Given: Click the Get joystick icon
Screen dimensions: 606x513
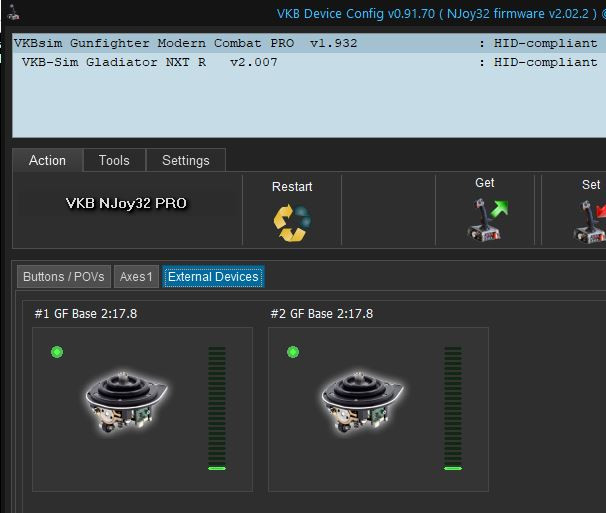Looking at the screenshot, I should [x=487, y=220].
